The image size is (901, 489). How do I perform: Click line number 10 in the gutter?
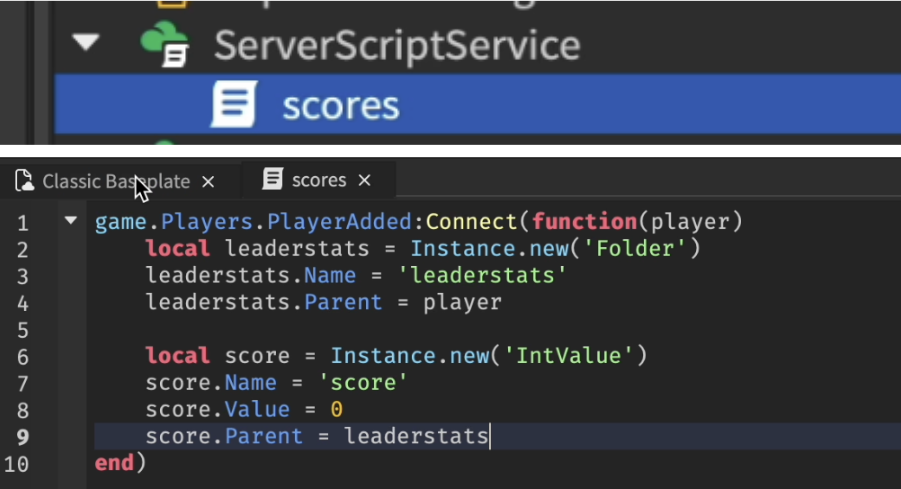(16, 464)
